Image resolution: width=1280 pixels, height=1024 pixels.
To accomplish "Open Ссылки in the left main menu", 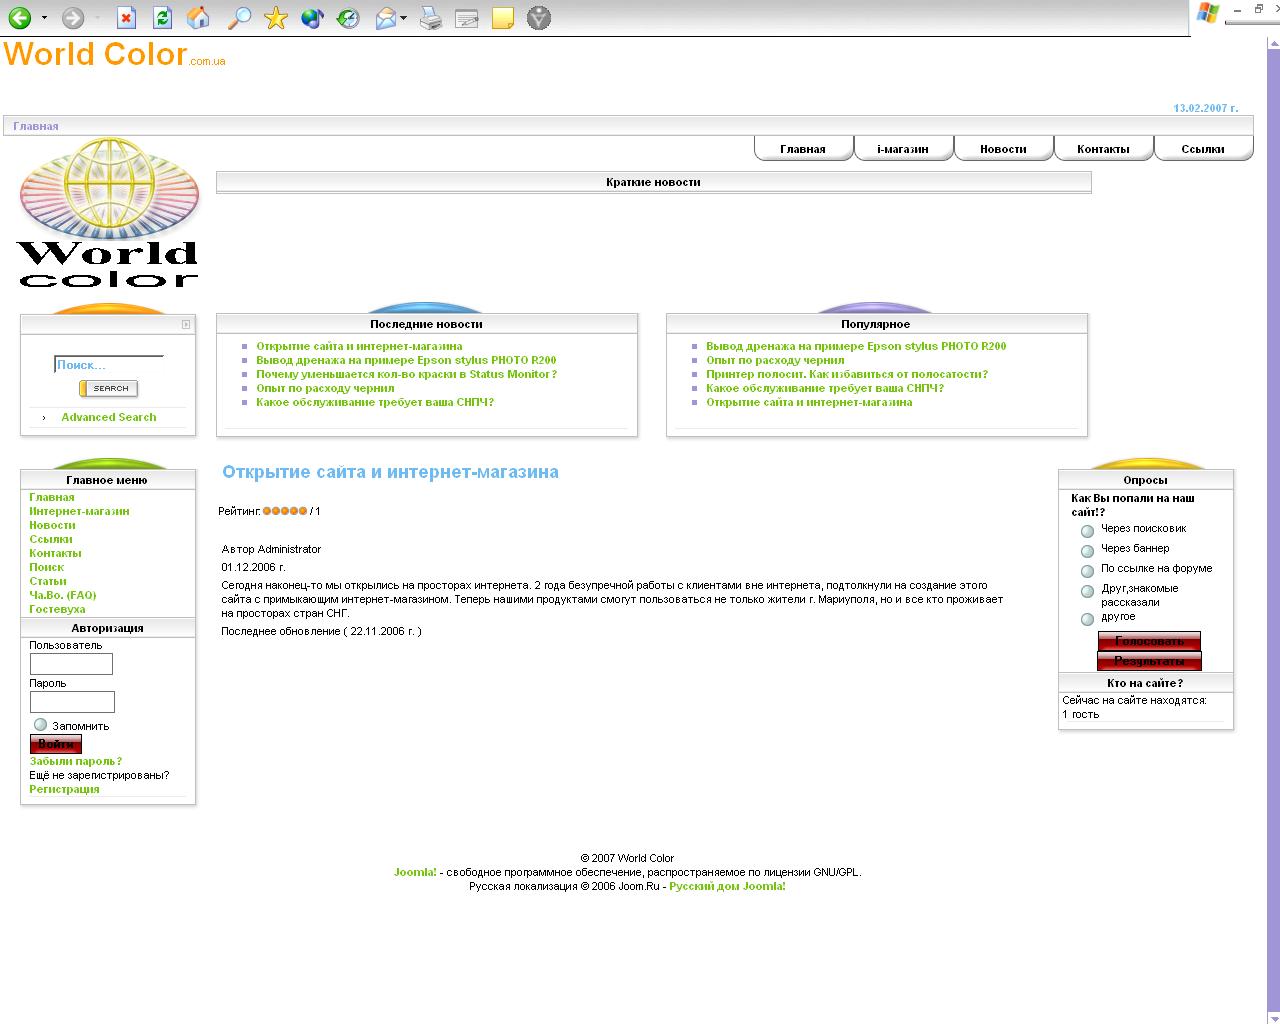I will 51,539.
